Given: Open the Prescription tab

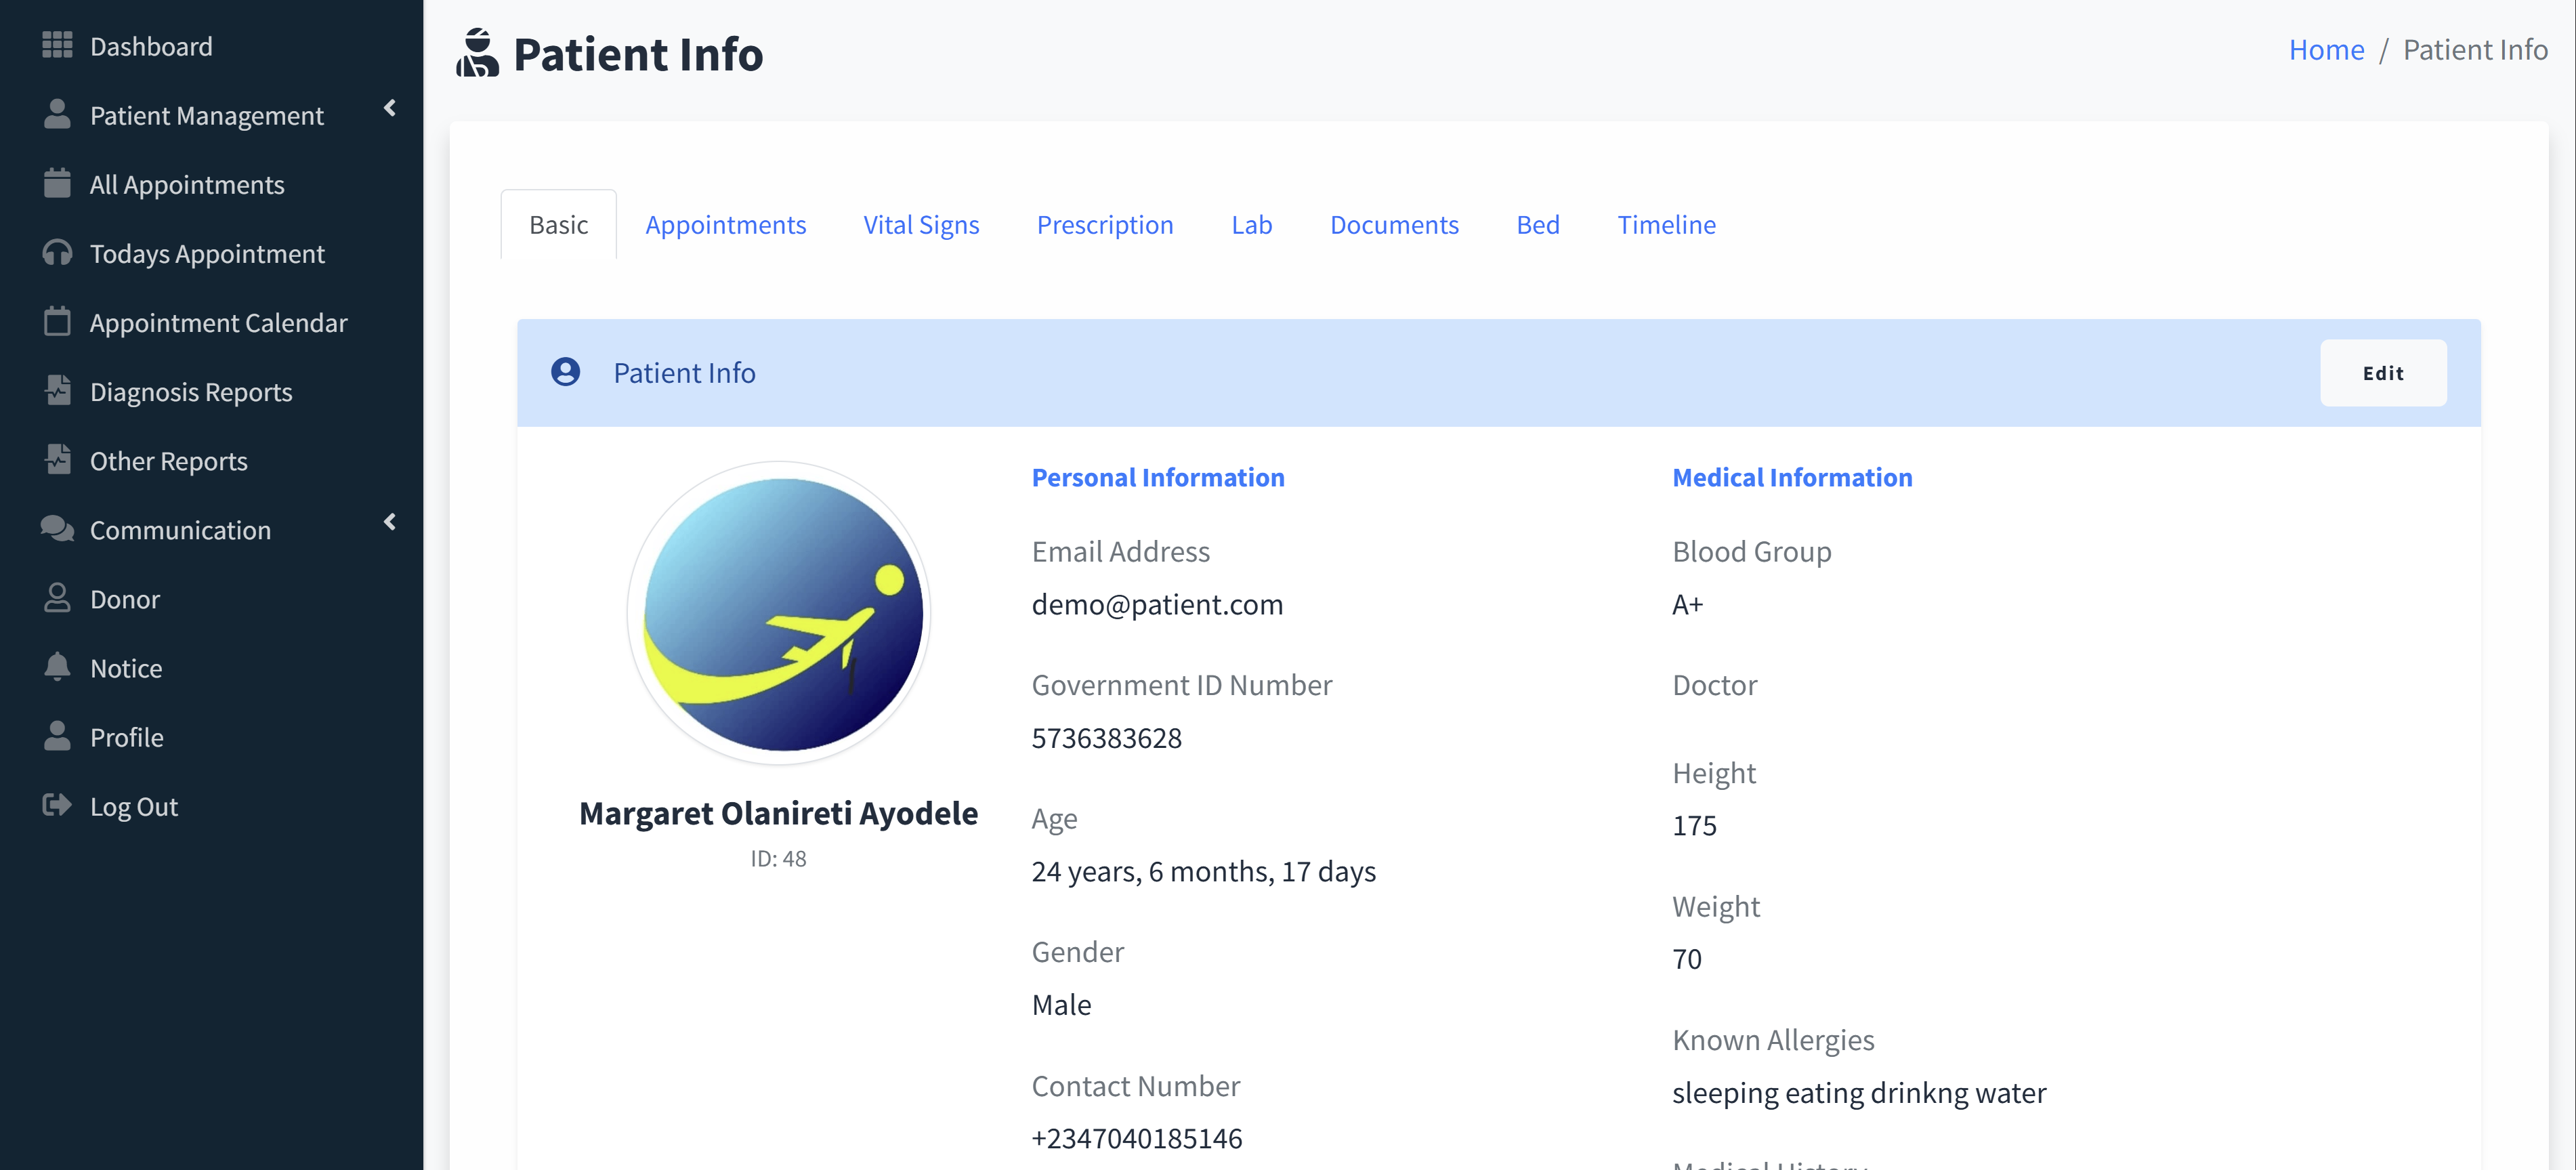Looking at the screenshot, I should pyautogui.click(x=1104, y=225).
